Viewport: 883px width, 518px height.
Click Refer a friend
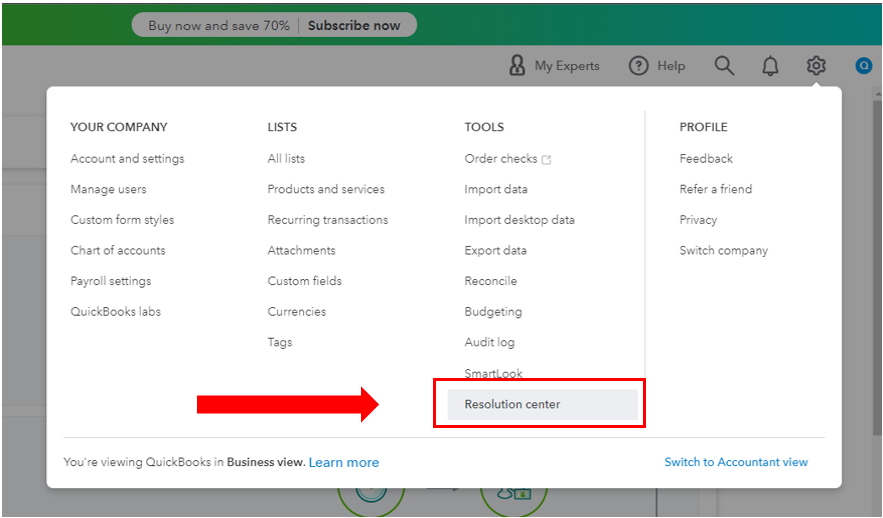[716, 189]
